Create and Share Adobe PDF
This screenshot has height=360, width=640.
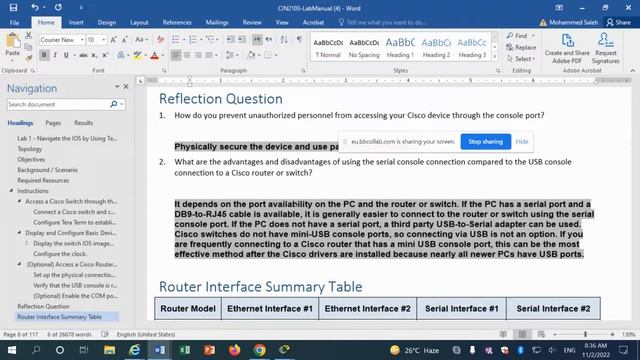567,48
